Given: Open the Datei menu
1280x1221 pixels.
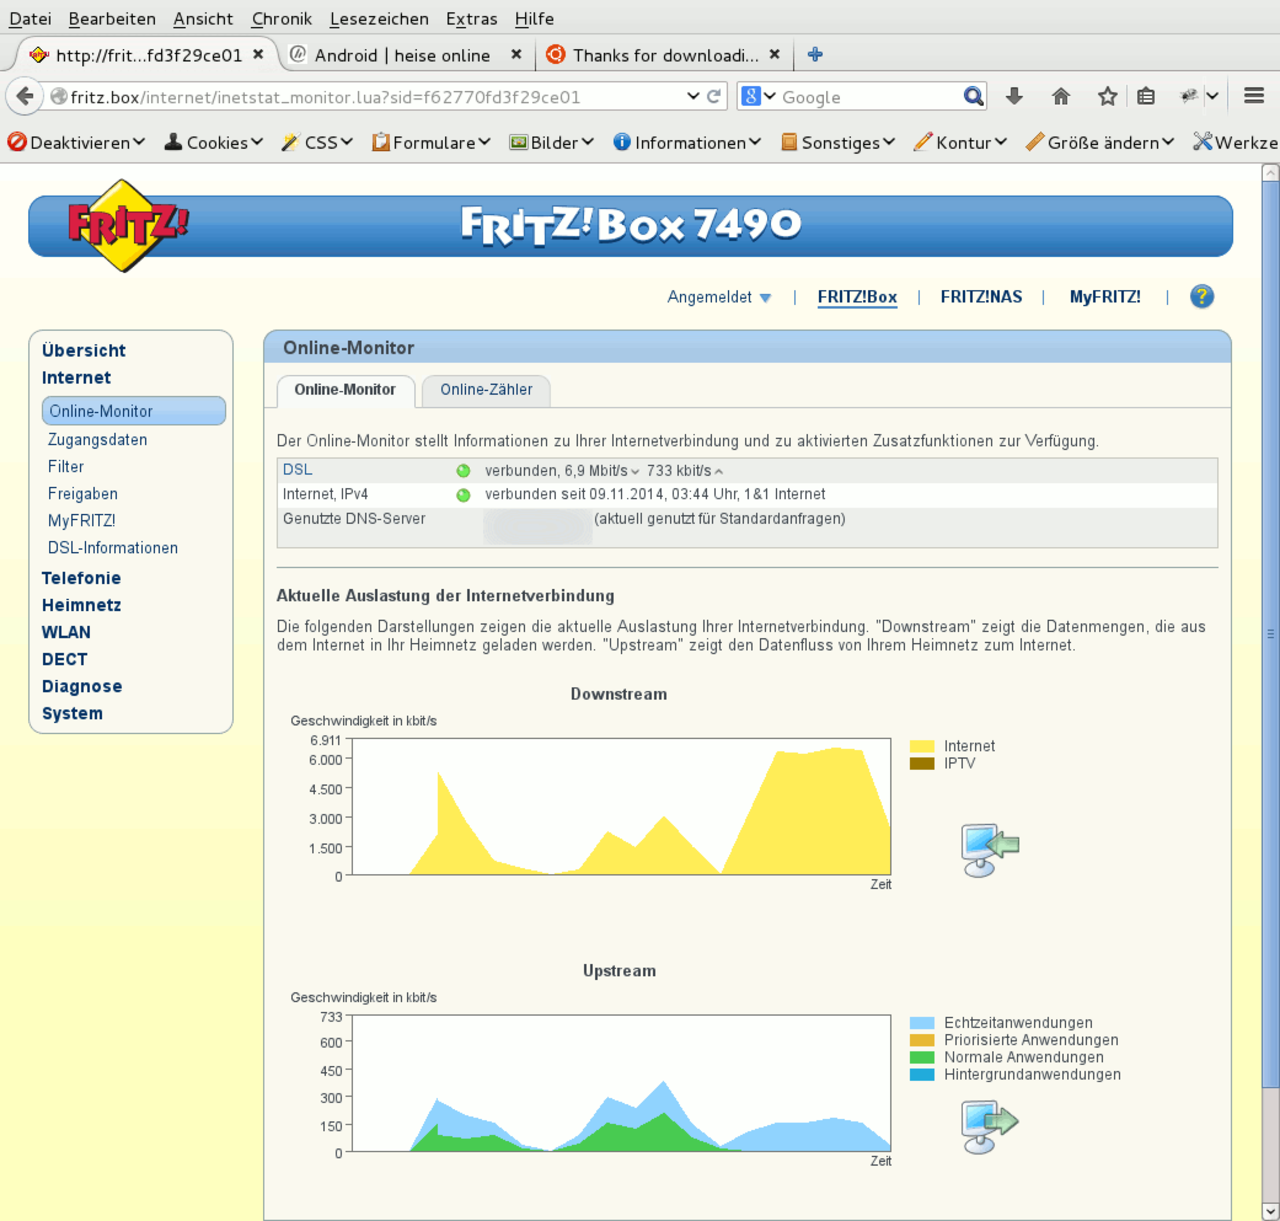Looking at the screenshot, I should pyautogui.click(x=30, y=18).
